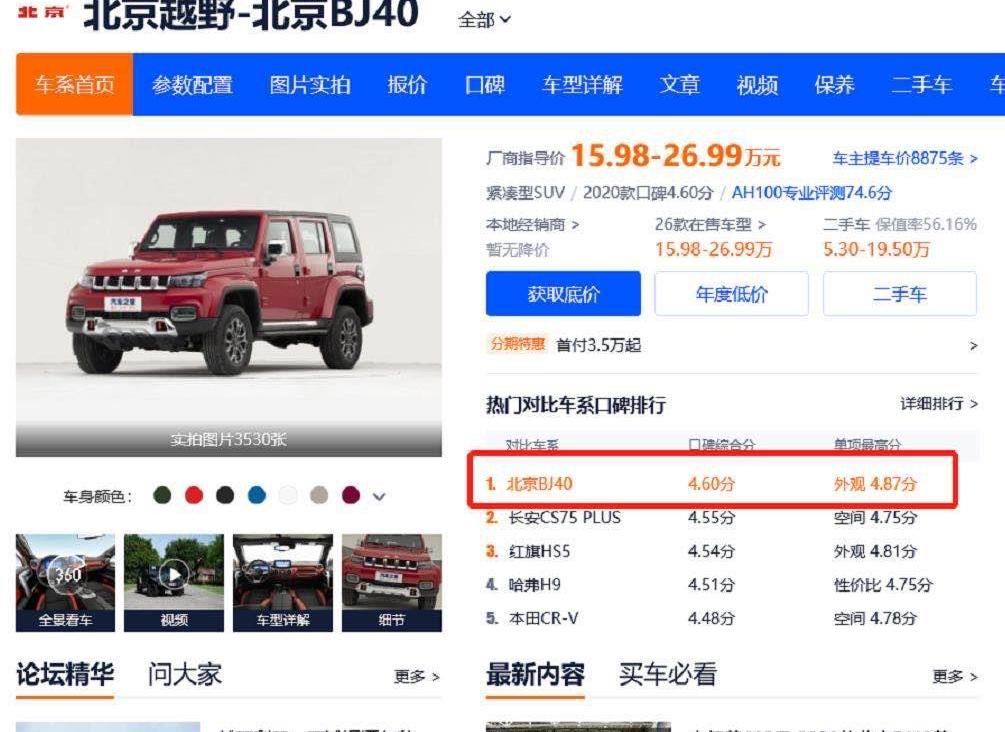The width and height of the screenshot is (1005, 732).
Task: Click the 15.98-26.99万 in-sale price
Action: (x=713, y=249)
